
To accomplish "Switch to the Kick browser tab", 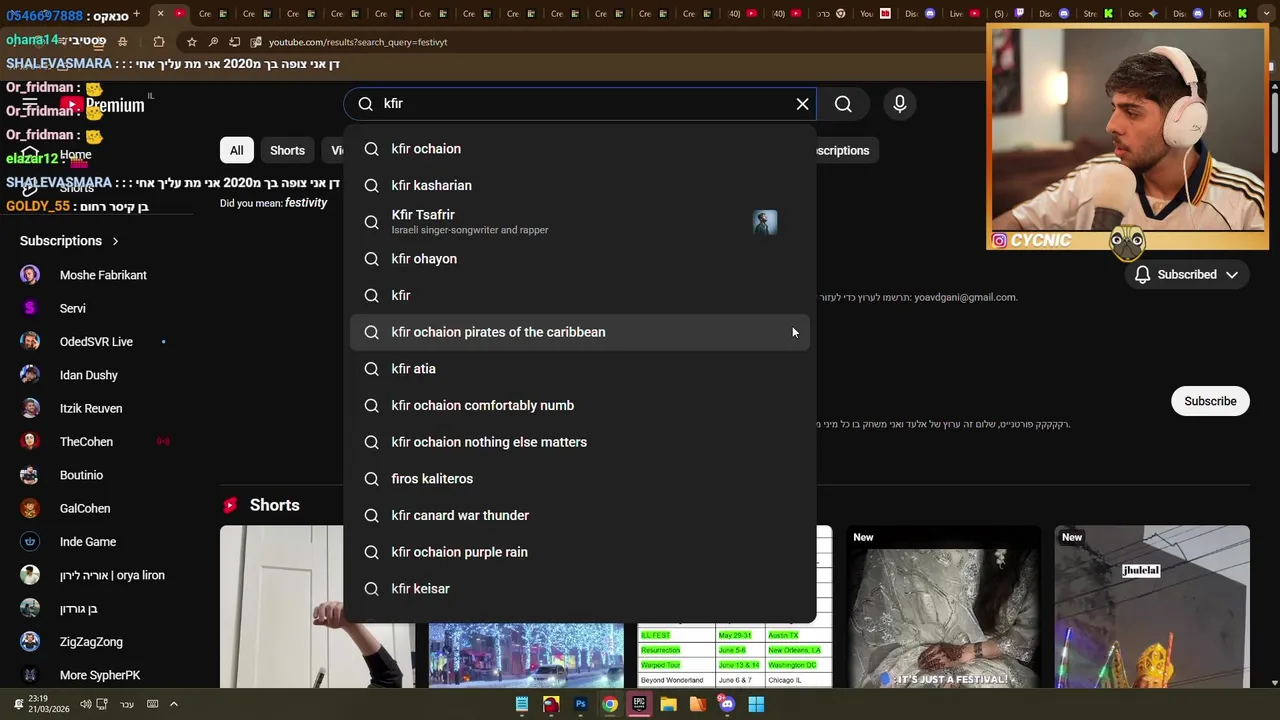I will point(1232,14).
